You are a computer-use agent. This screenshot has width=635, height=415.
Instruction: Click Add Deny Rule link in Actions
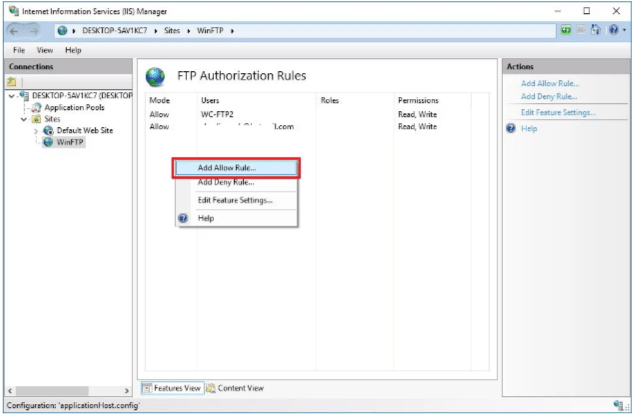click(x=549, y=96)
